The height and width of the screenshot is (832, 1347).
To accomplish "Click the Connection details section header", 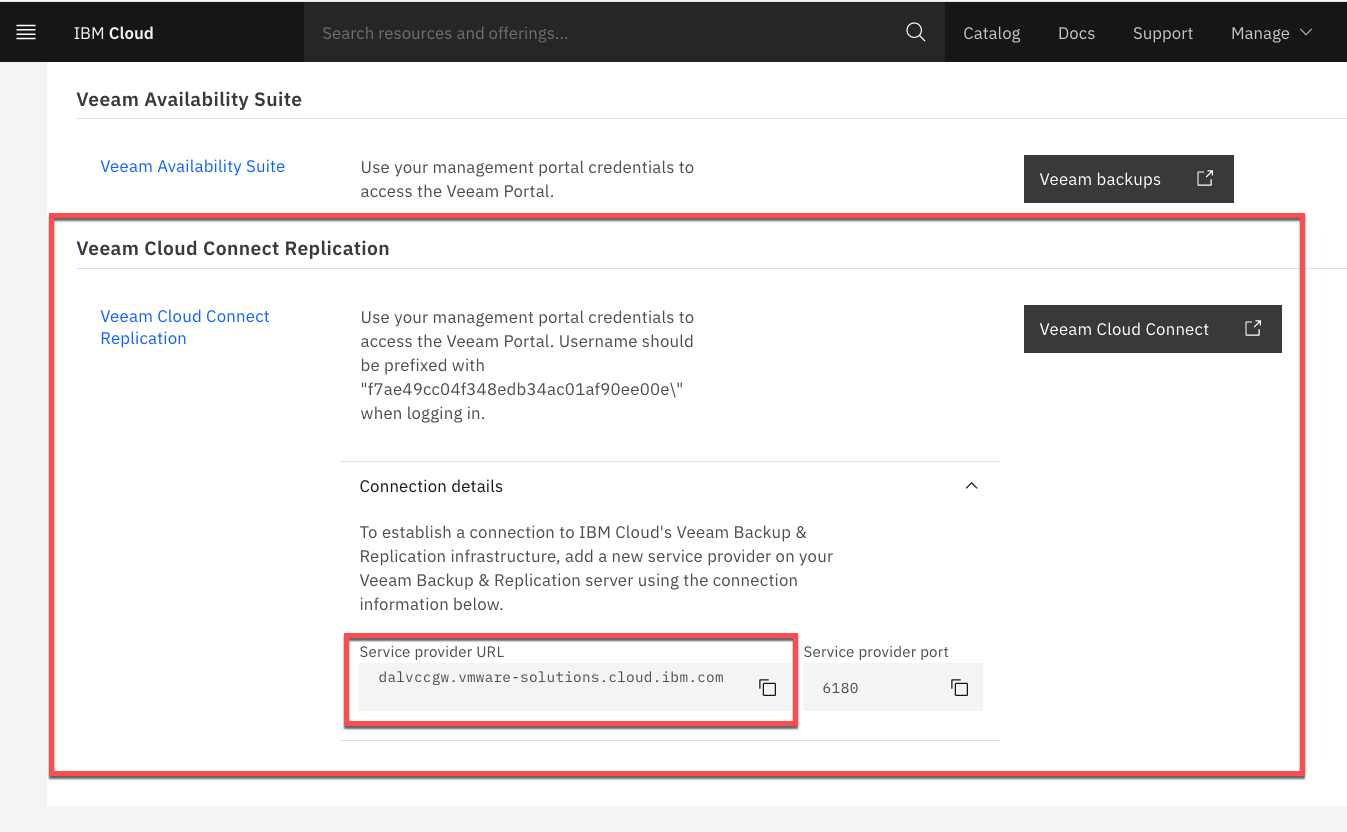I will (x=431, y=486).
